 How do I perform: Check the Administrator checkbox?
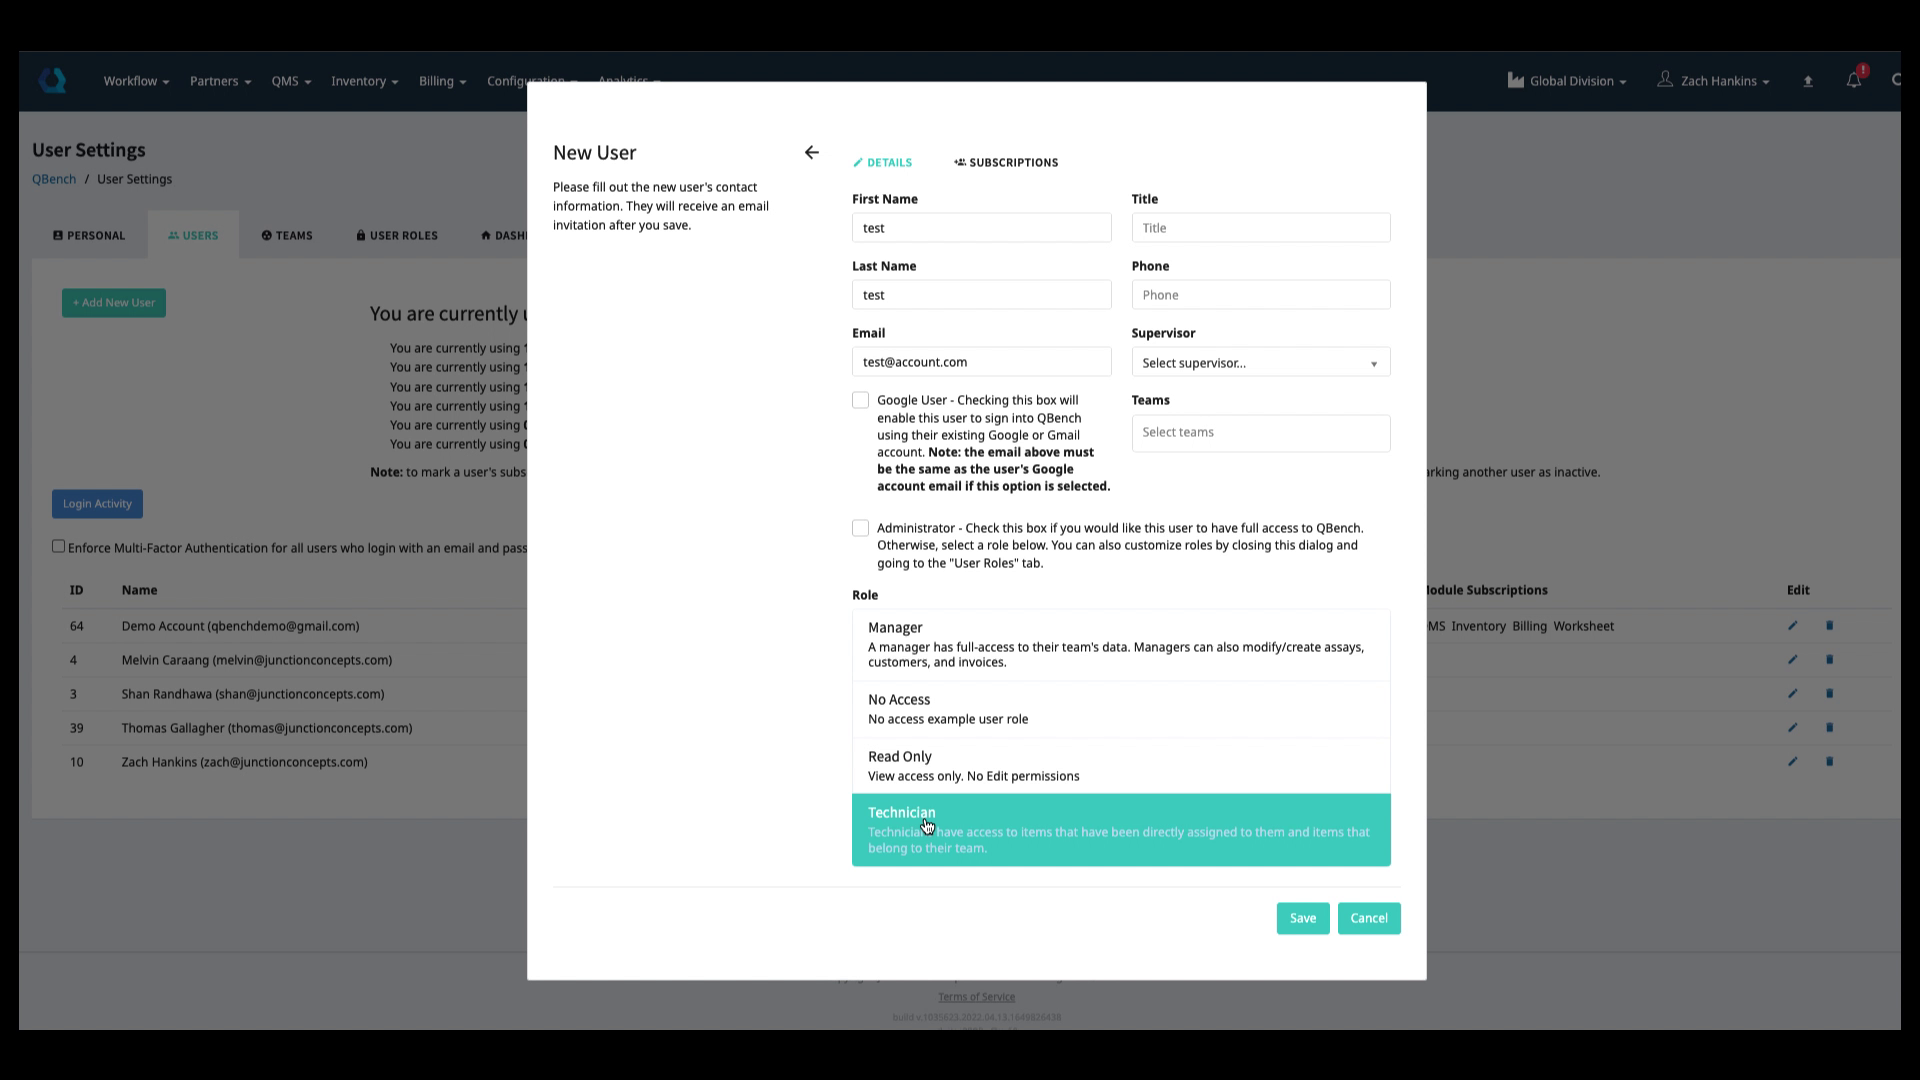[x=860, y=528]
